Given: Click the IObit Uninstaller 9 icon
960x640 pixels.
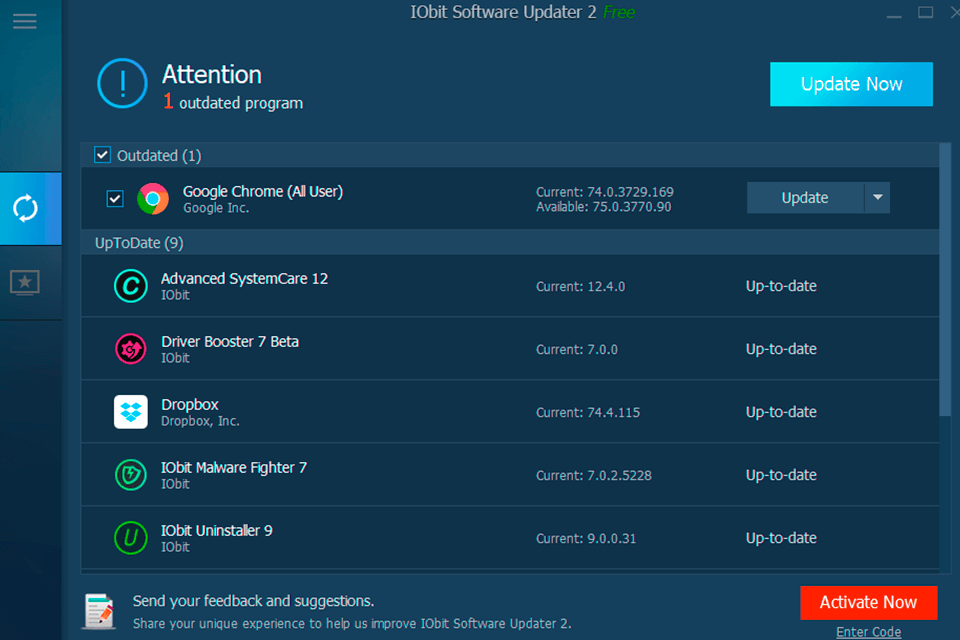Looking at the screenshot, I should click(x=130, y=538).
